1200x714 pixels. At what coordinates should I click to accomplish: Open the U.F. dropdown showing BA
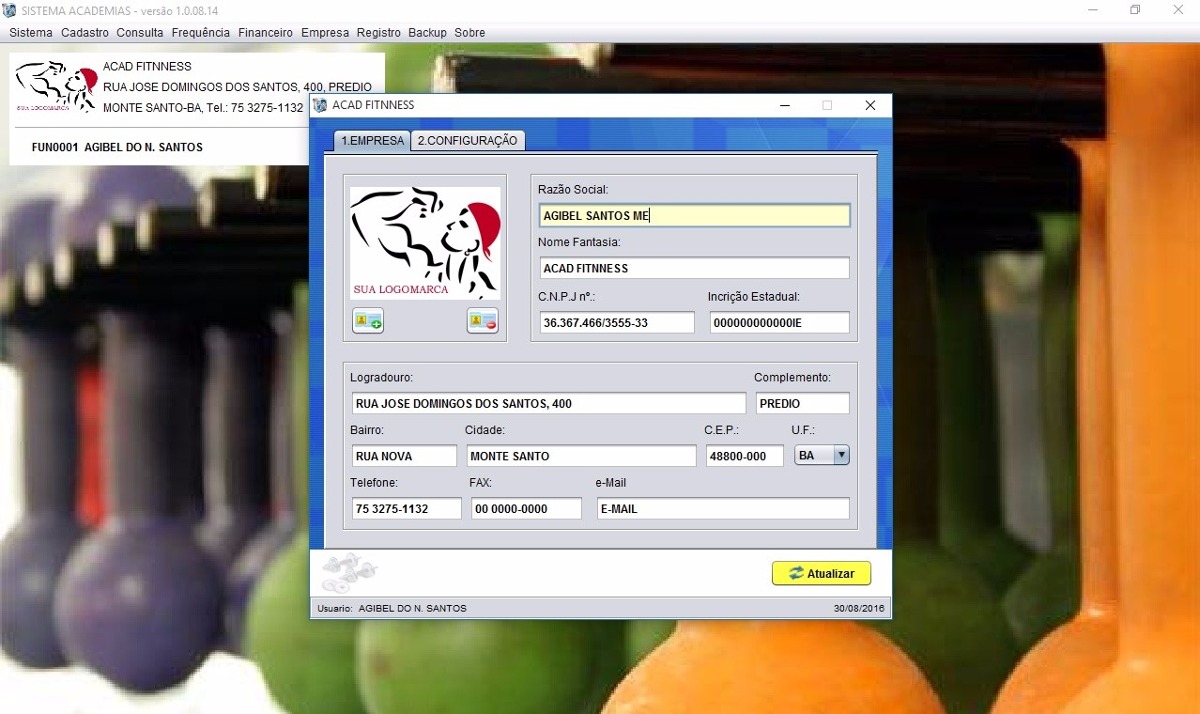[843, 455]
